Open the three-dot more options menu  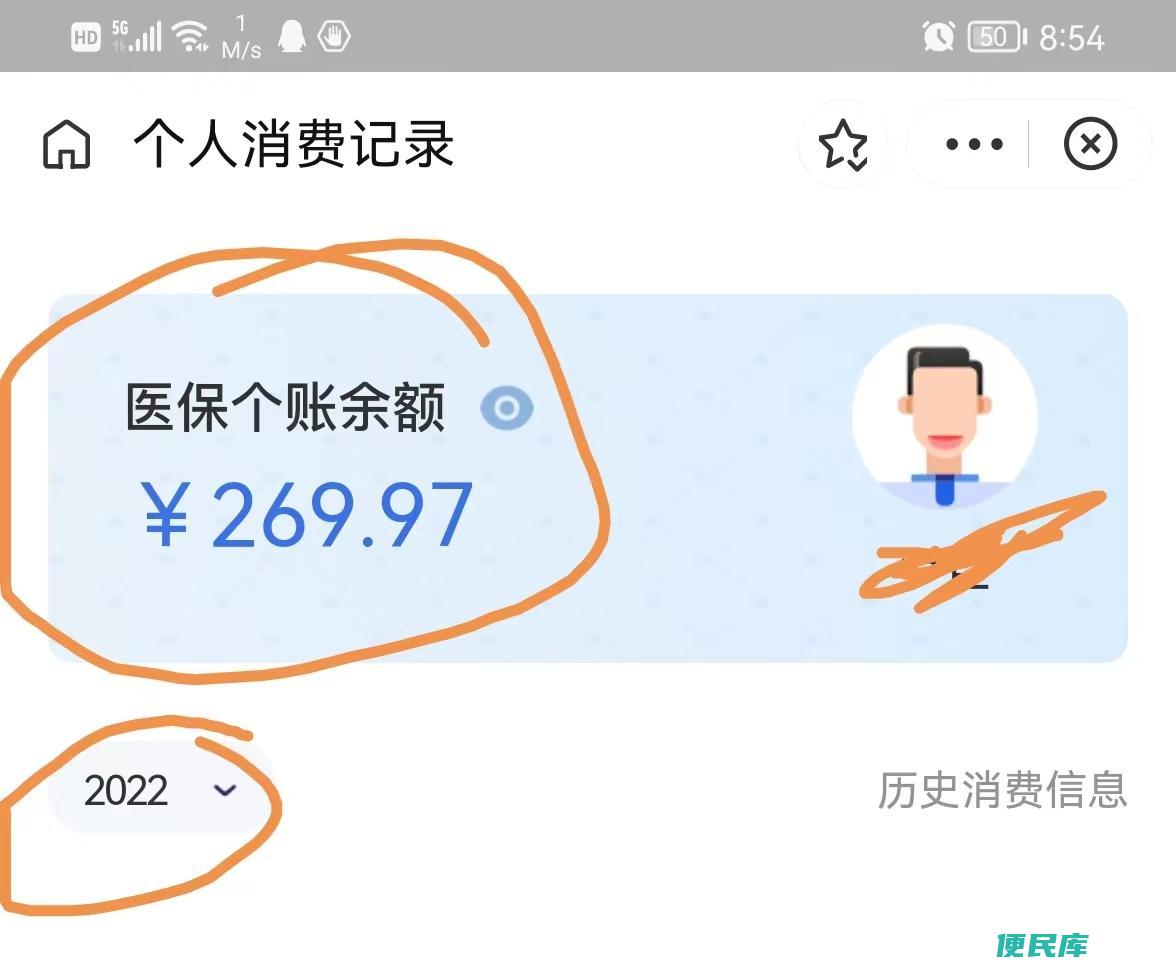tap(974, 144)
